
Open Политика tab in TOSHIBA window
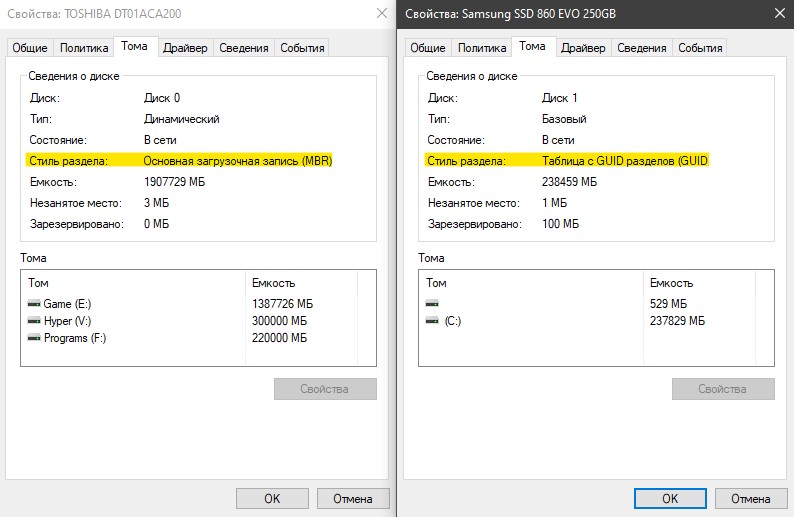84,48
